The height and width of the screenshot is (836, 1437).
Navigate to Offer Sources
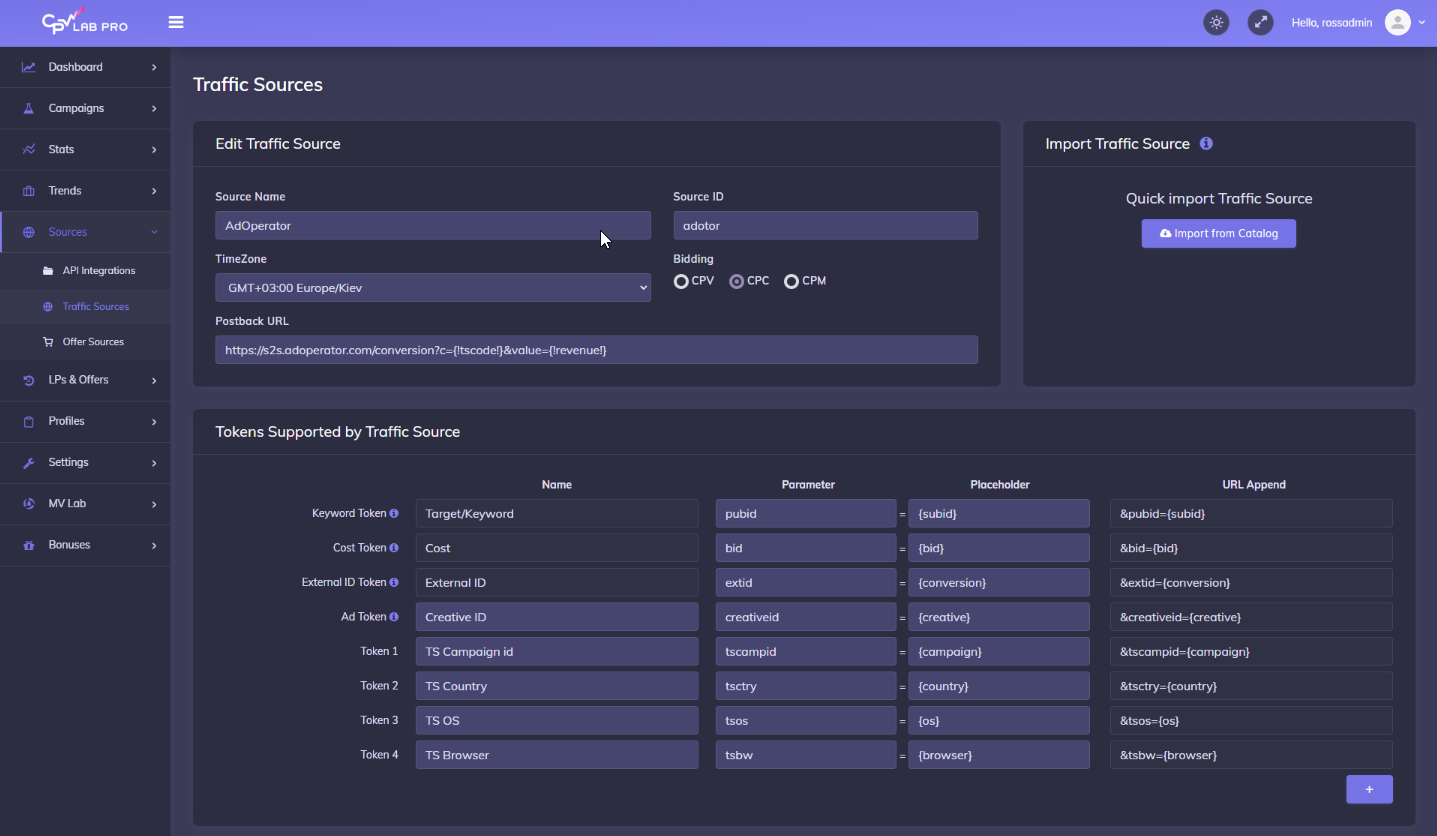click(93, 341)
